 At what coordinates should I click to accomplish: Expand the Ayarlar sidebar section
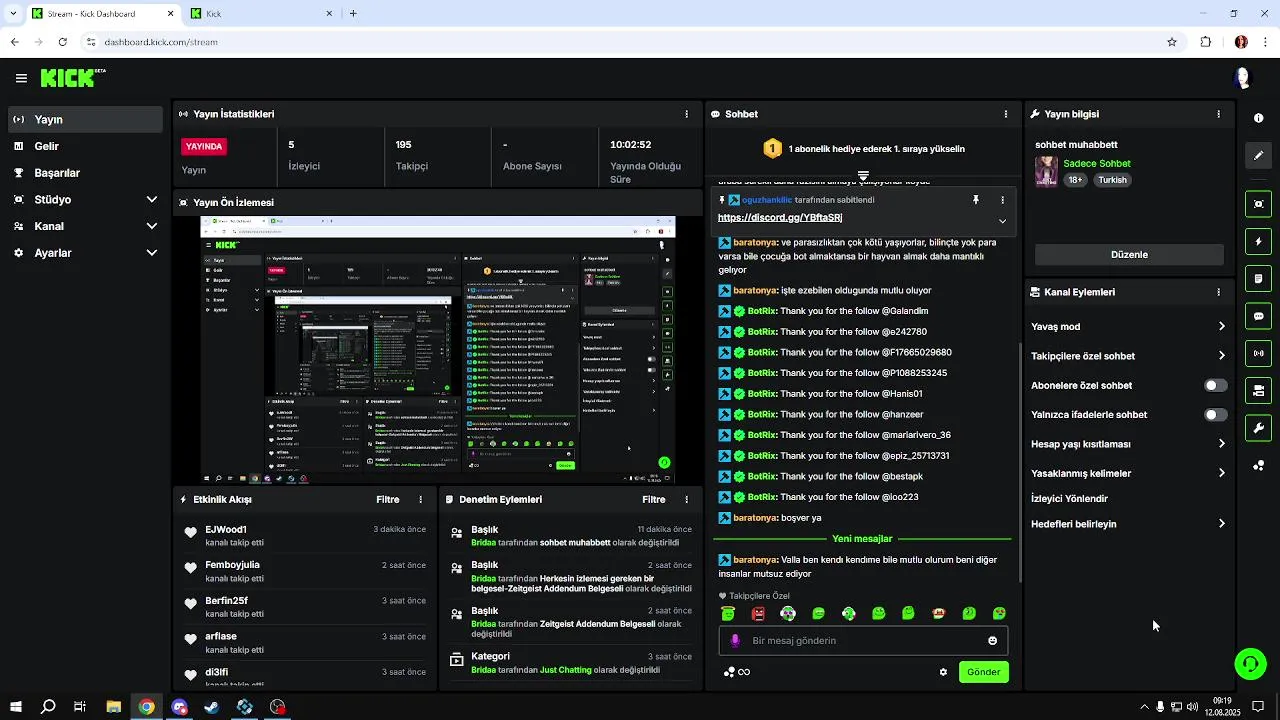coord(84,253)
